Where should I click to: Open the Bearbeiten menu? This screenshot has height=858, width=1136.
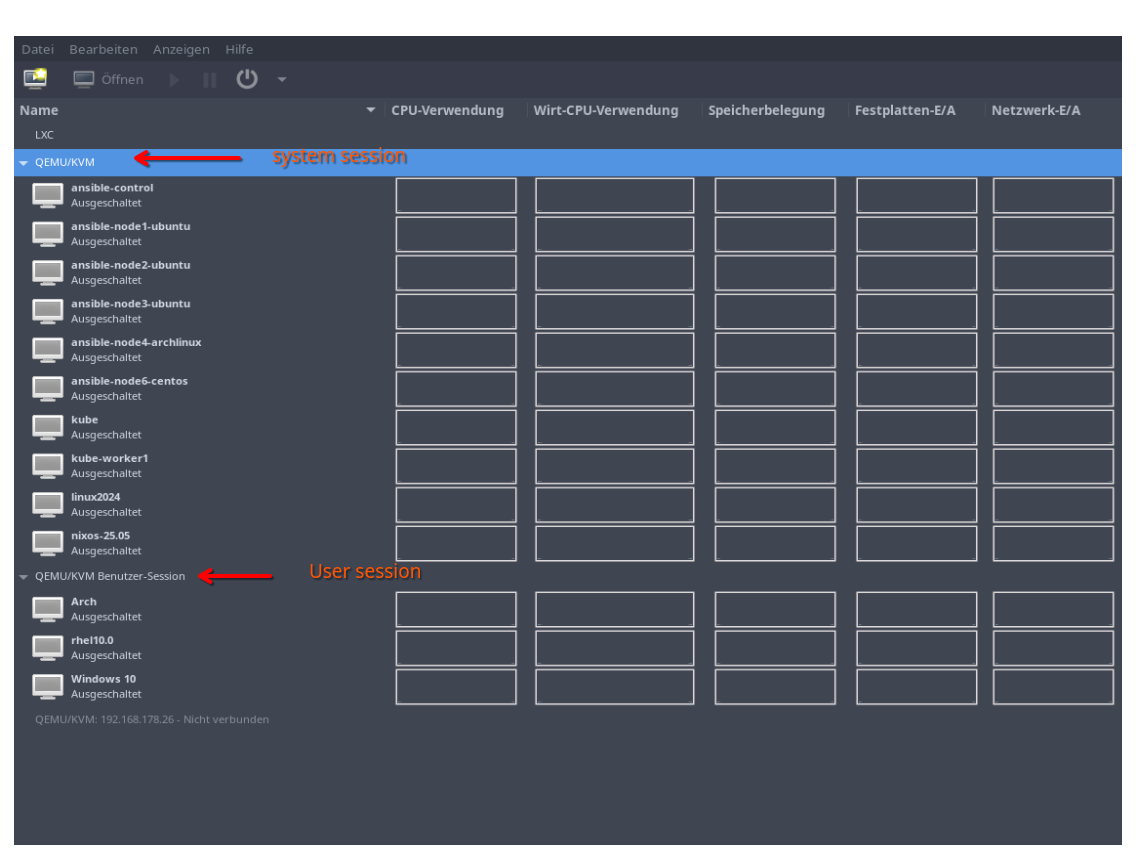(103, 49)
